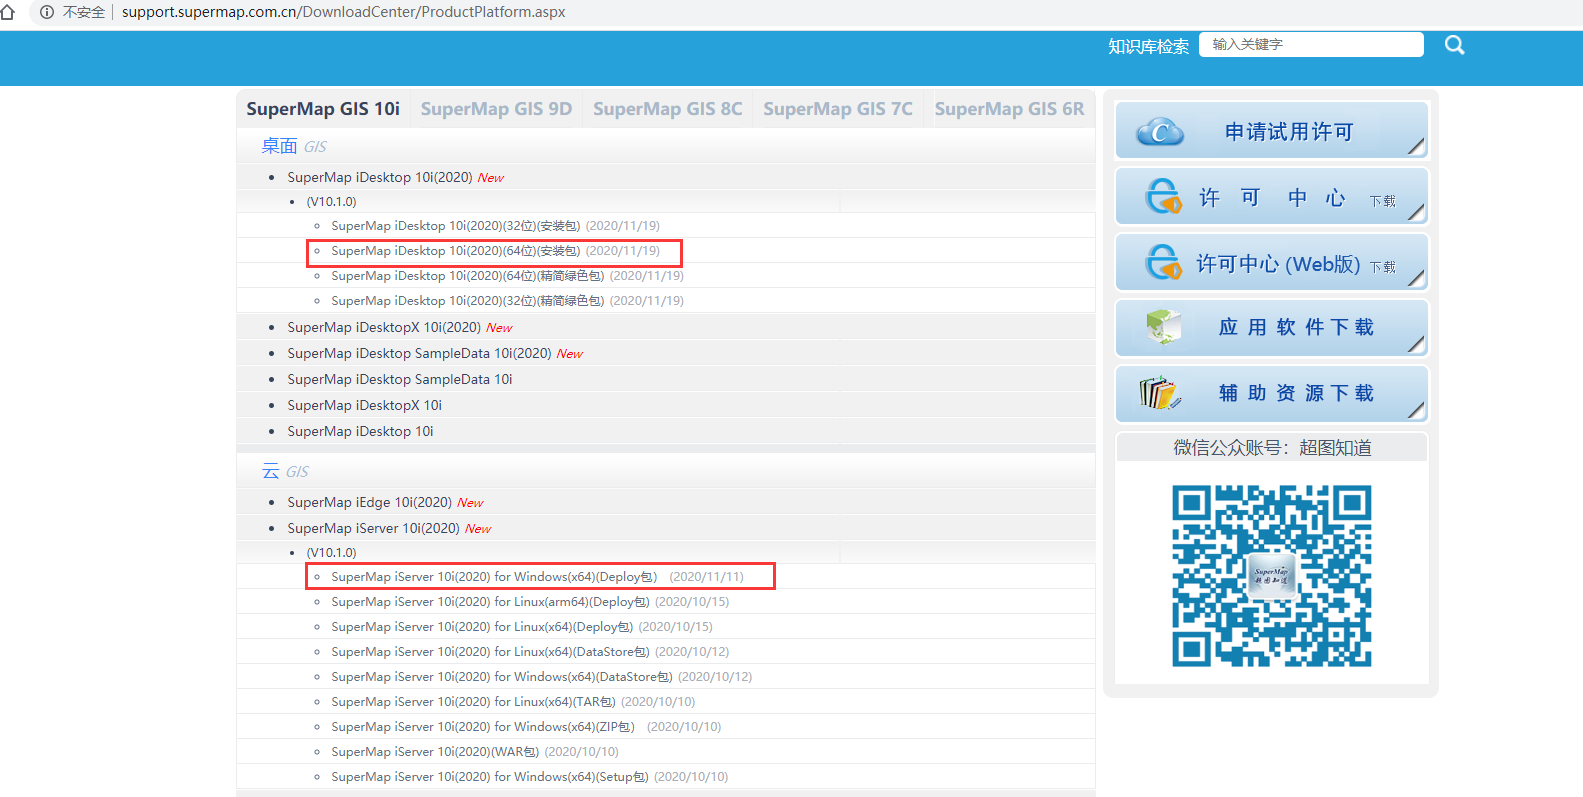The image size is (1583, 797).
Task: Click the browser home icon
Action: tap(8, 12)
